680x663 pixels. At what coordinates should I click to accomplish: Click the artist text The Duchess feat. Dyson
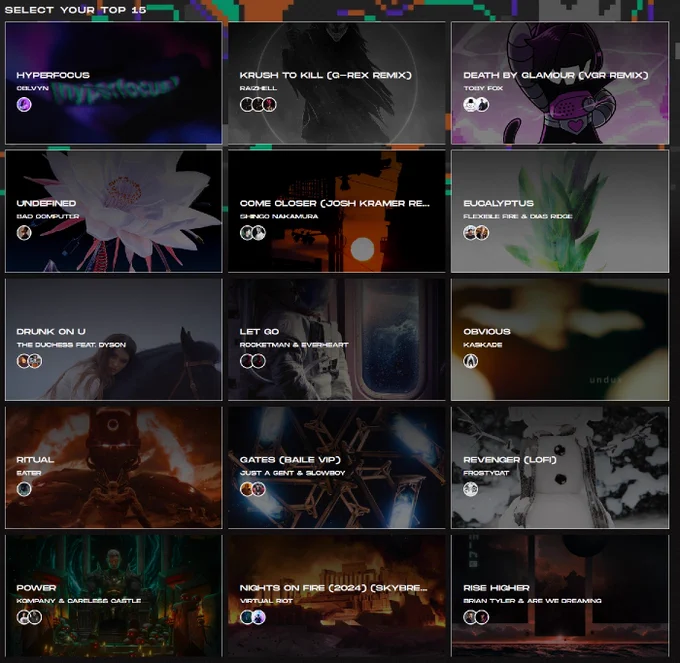71,345
